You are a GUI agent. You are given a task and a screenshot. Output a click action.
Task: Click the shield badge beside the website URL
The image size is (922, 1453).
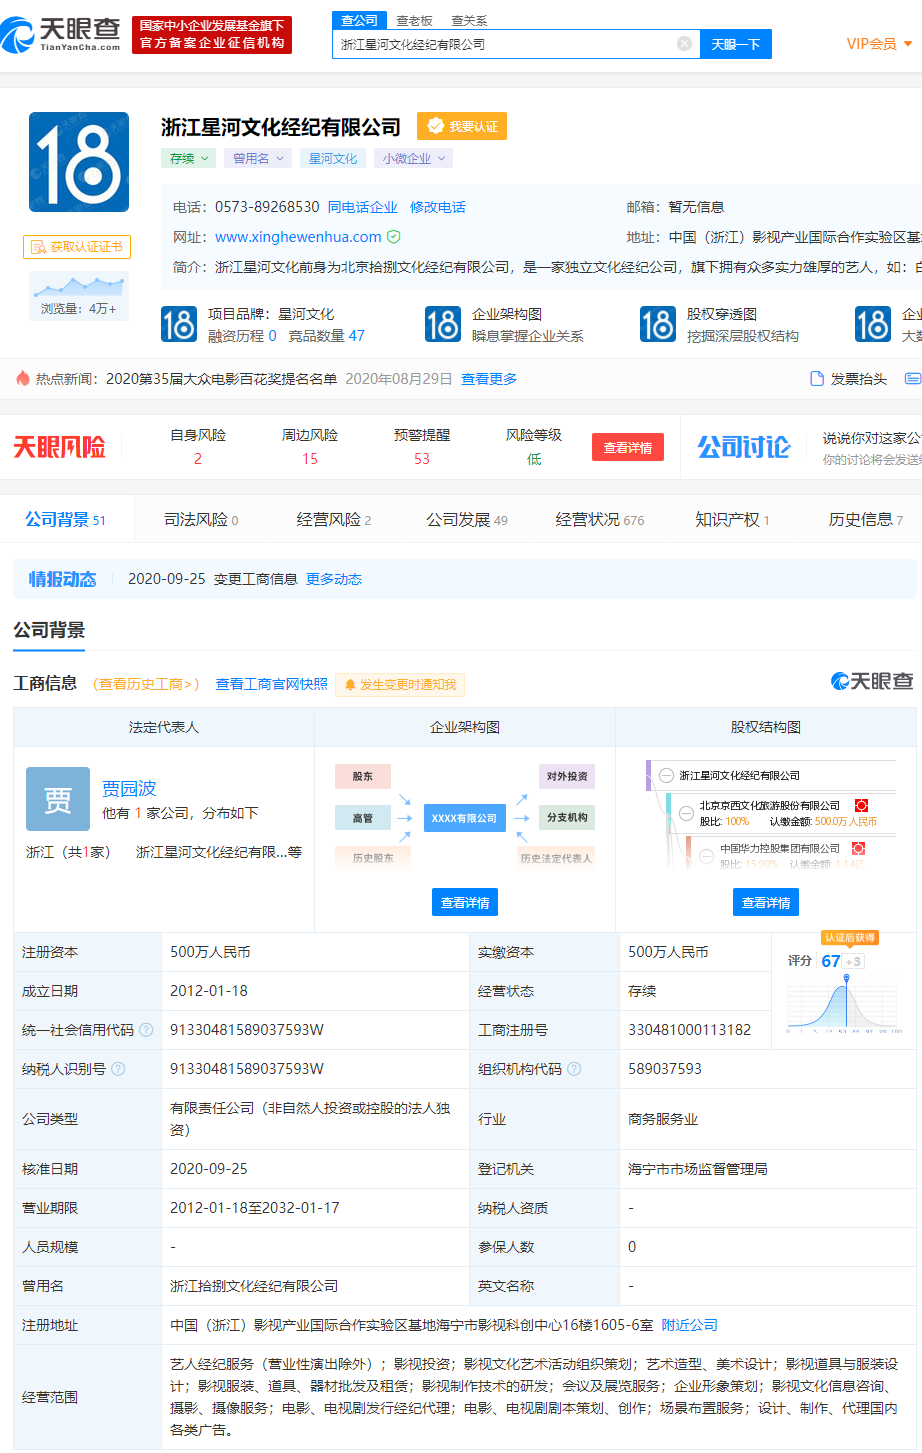click(394, 237)
